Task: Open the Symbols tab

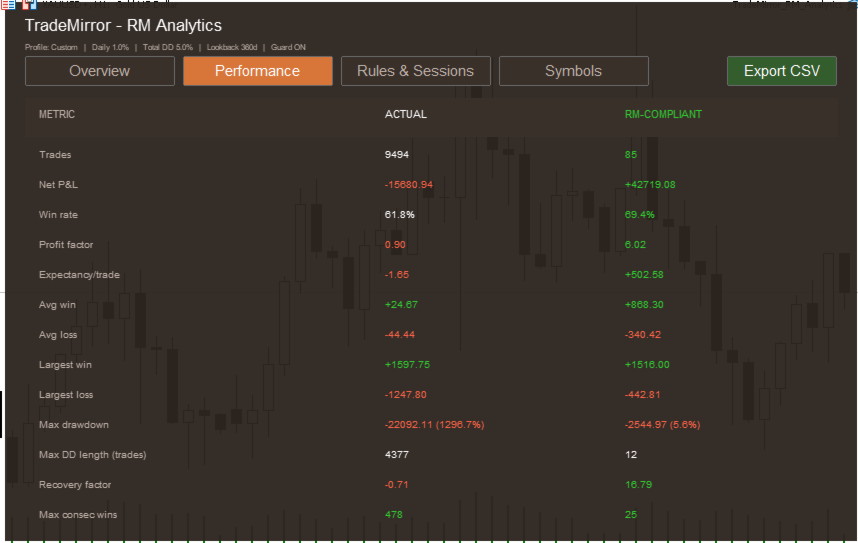Action: click(573, 71)
